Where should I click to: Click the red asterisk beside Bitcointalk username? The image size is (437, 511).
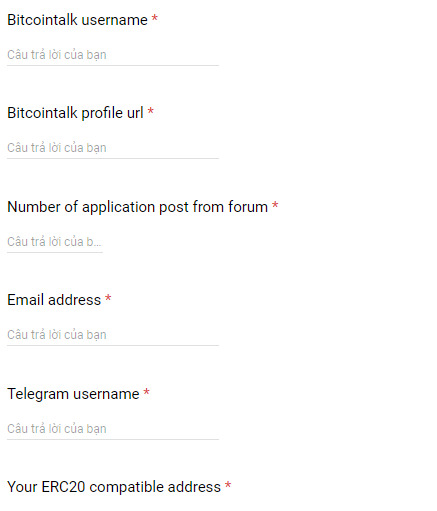click(155, 18)
